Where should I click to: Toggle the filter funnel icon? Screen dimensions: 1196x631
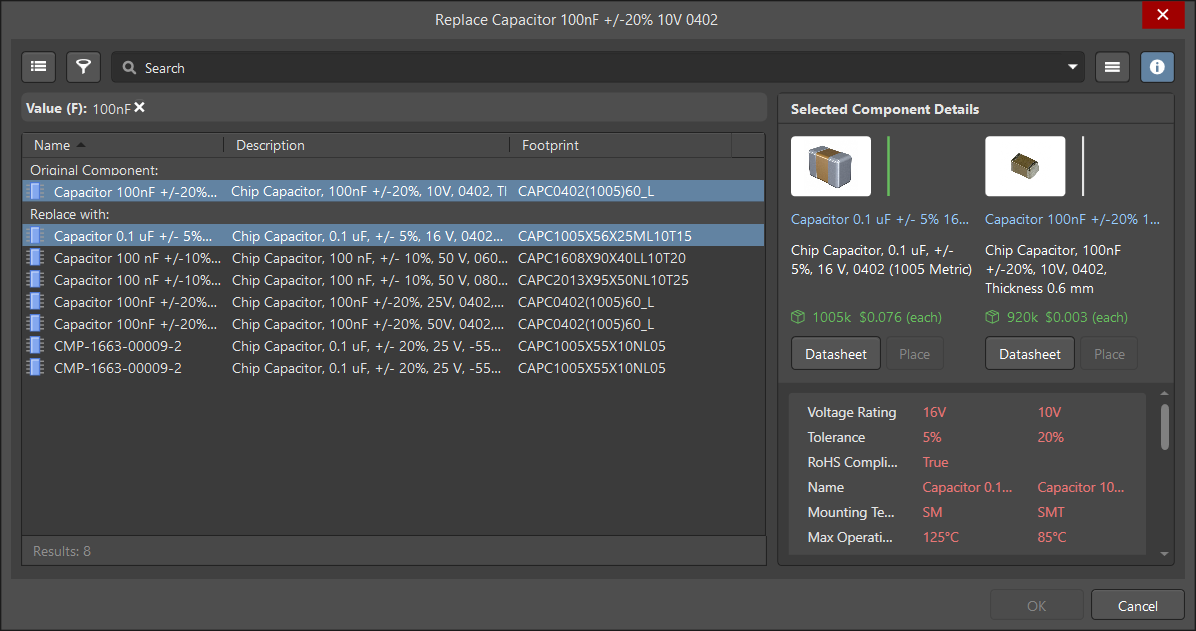coord(83,66)
